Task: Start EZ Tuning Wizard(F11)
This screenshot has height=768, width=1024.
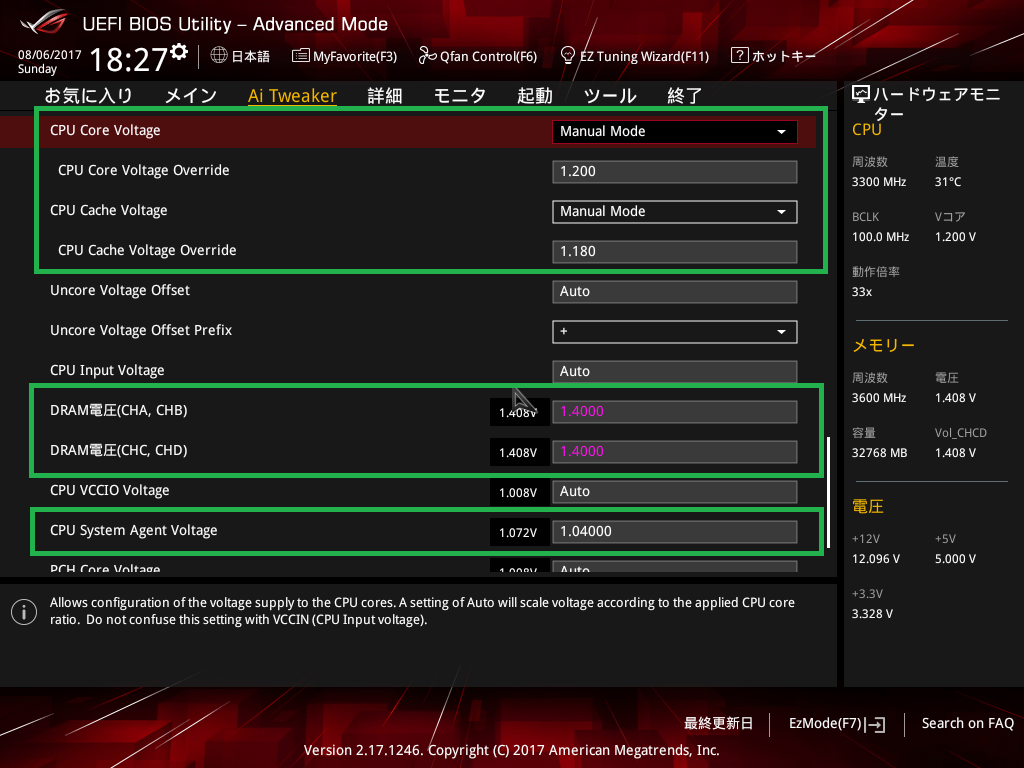Action: [635, 56]
